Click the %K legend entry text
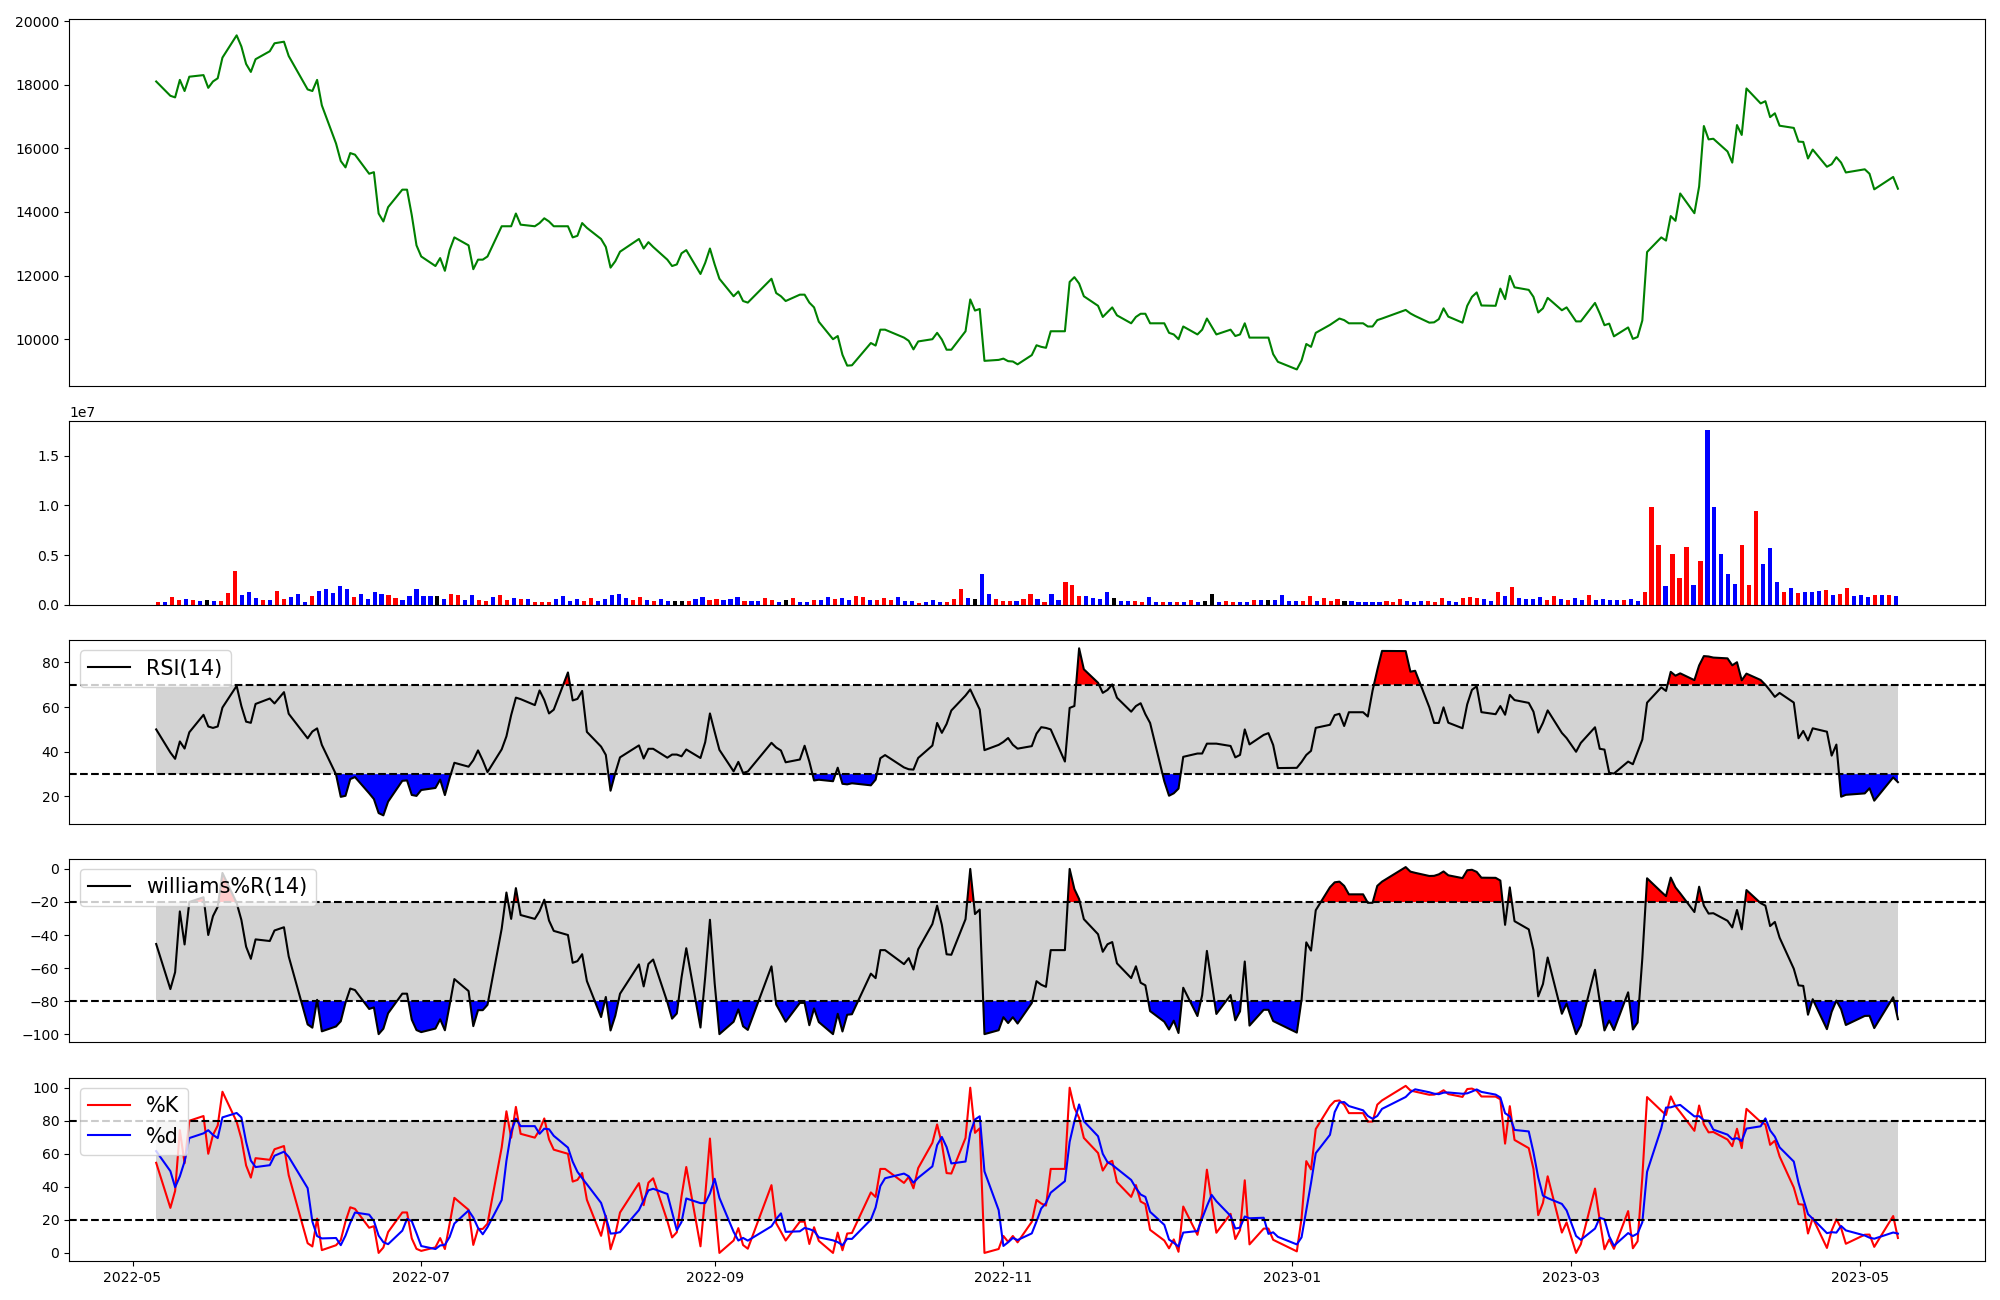2000x1300 pixels. [x=162, y=1105]
